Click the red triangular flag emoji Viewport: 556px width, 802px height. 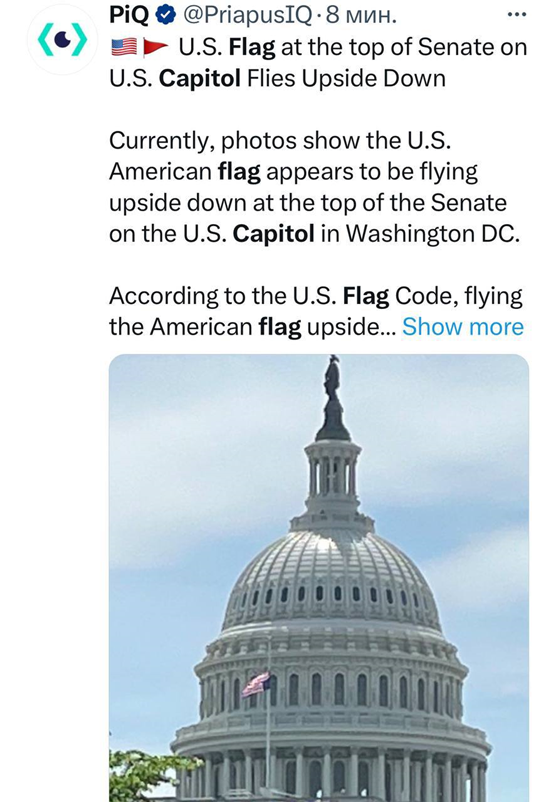click(155, 47)
